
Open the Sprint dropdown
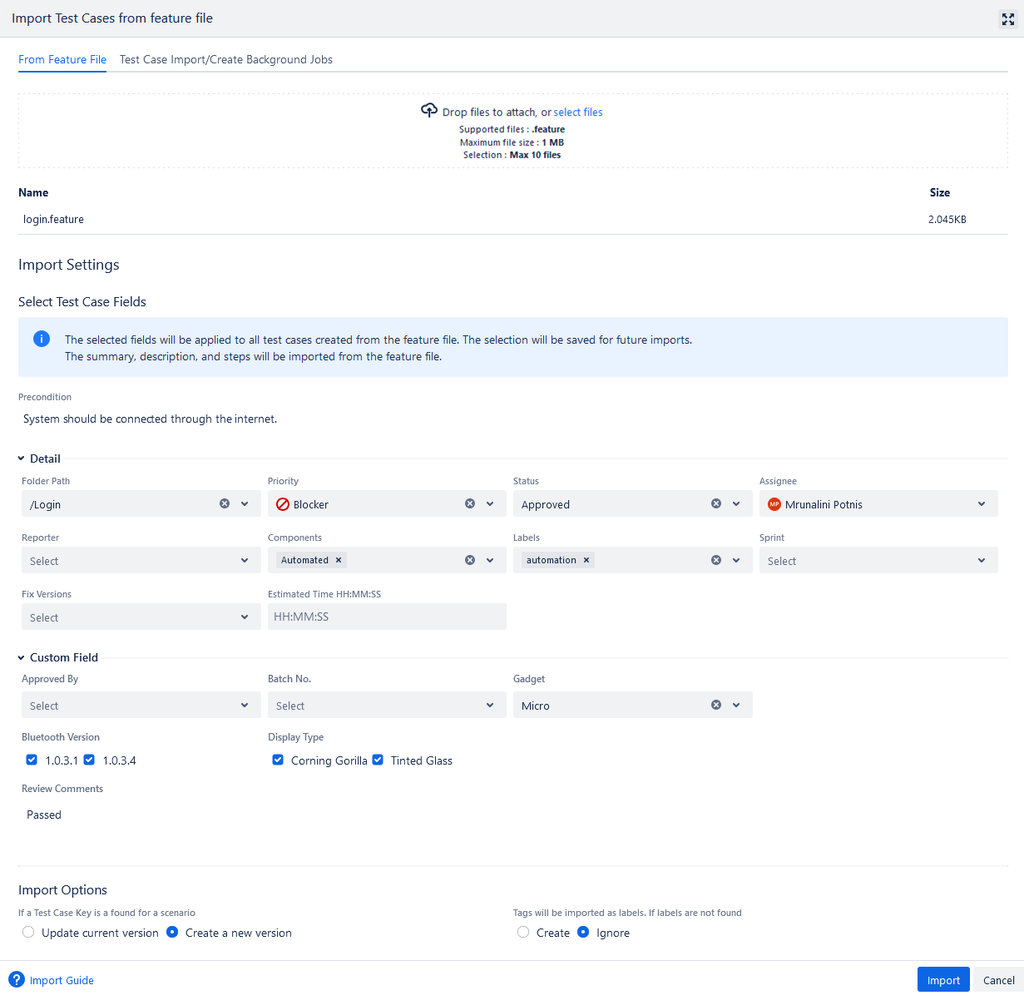[x=877, y=560]
